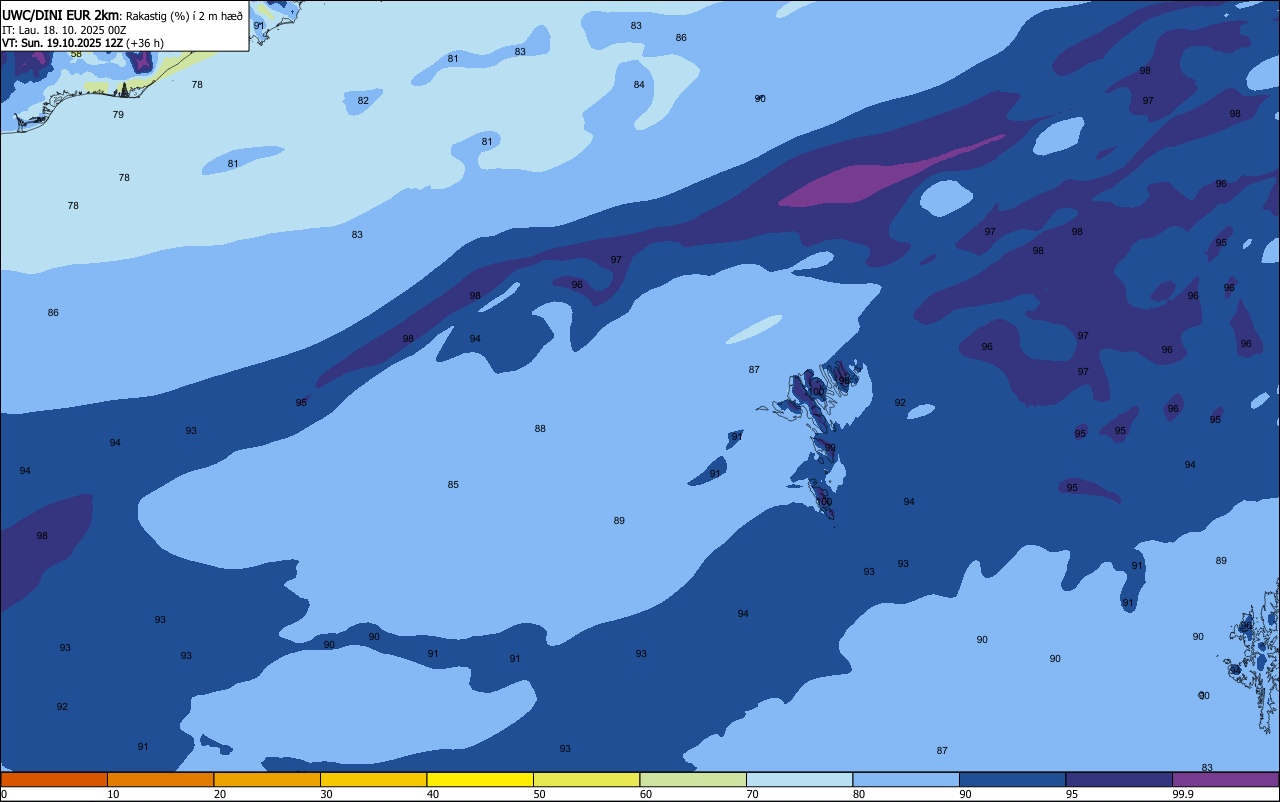Click the '10' legend tick label
1280x802 pixels.
pos(113,794)
